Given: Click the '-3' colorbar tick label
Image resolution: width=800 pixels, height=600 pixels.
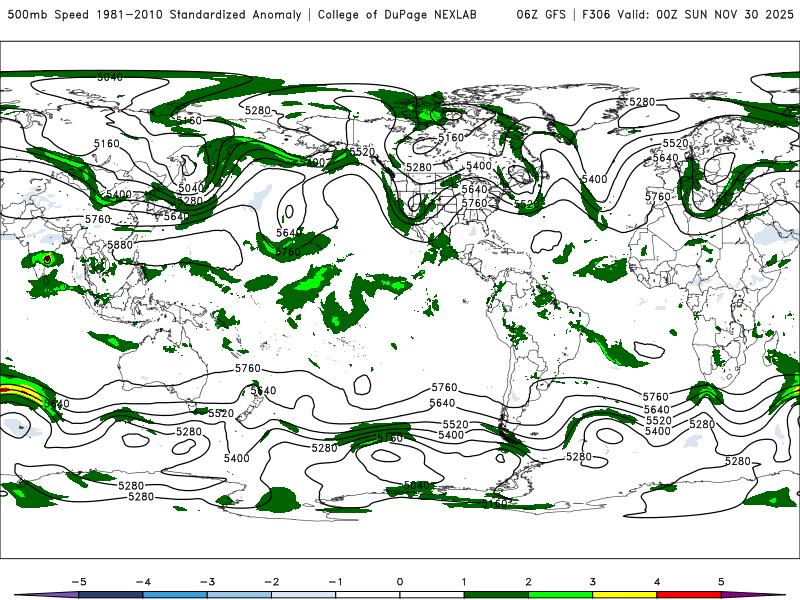Looking at the screenshot, I should (207, 582).
